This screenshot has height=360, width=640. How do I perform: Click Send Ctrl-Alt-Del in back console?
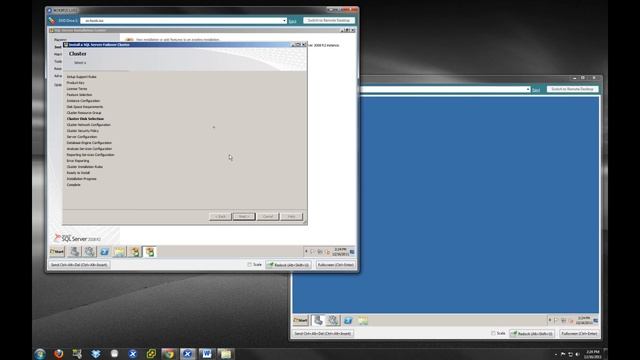click(x=323, y=333)
